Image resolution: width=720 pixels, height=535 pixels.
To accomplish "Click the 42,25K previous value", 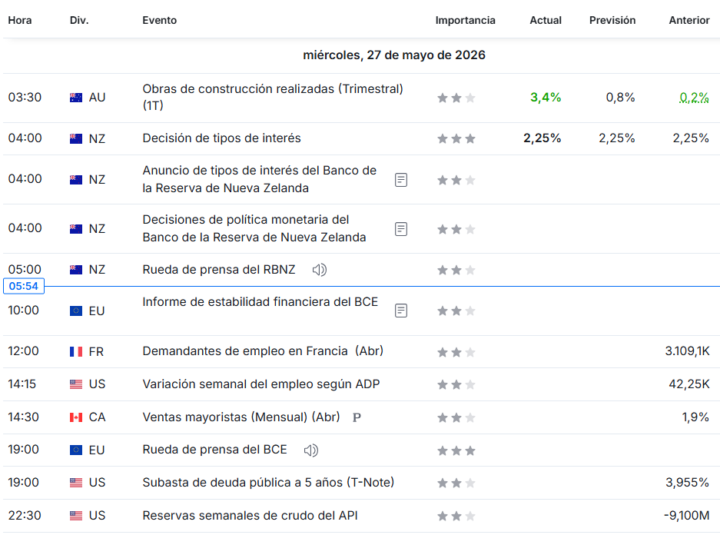I will coord(689,384).
